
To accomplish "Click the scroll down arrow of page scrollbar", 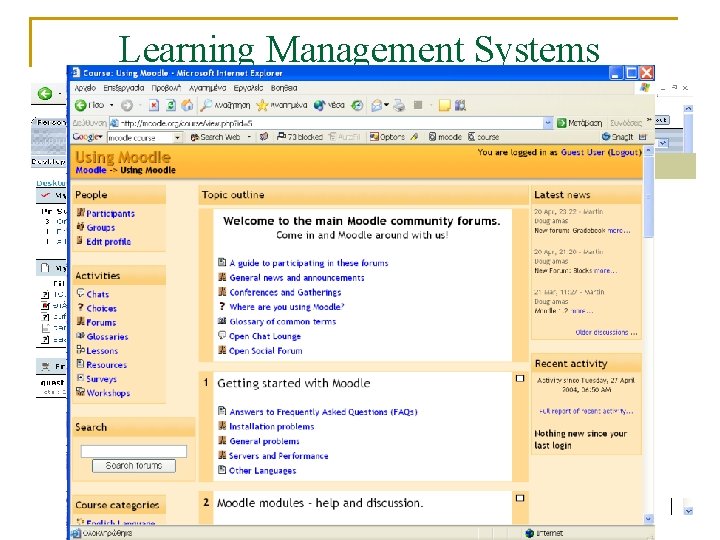I will coord(648,519).
